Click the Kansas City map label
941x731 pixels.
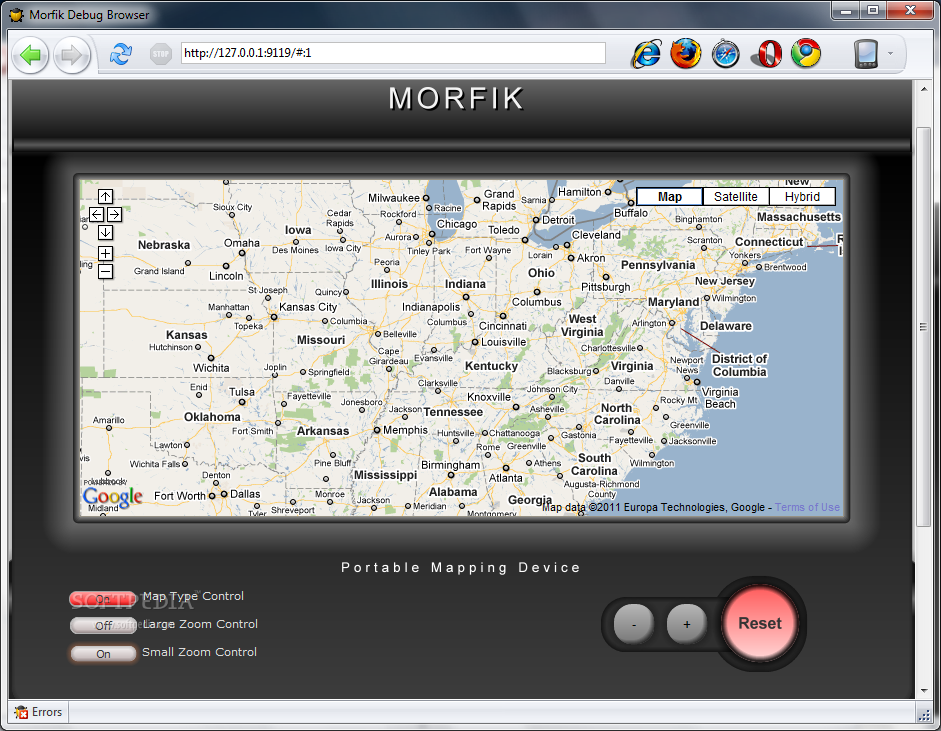308,307
